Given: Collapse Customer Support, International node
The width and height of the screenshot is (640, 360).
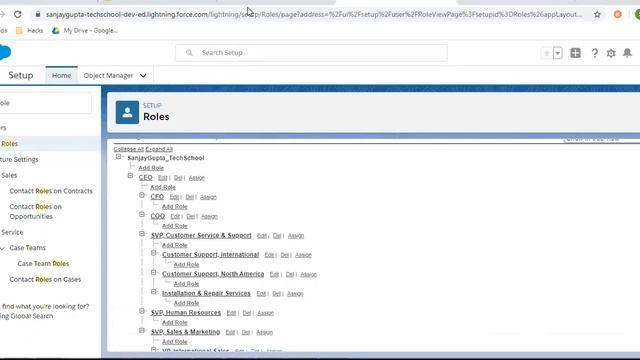Looking at the screenshot, I should tap(154, 253).
